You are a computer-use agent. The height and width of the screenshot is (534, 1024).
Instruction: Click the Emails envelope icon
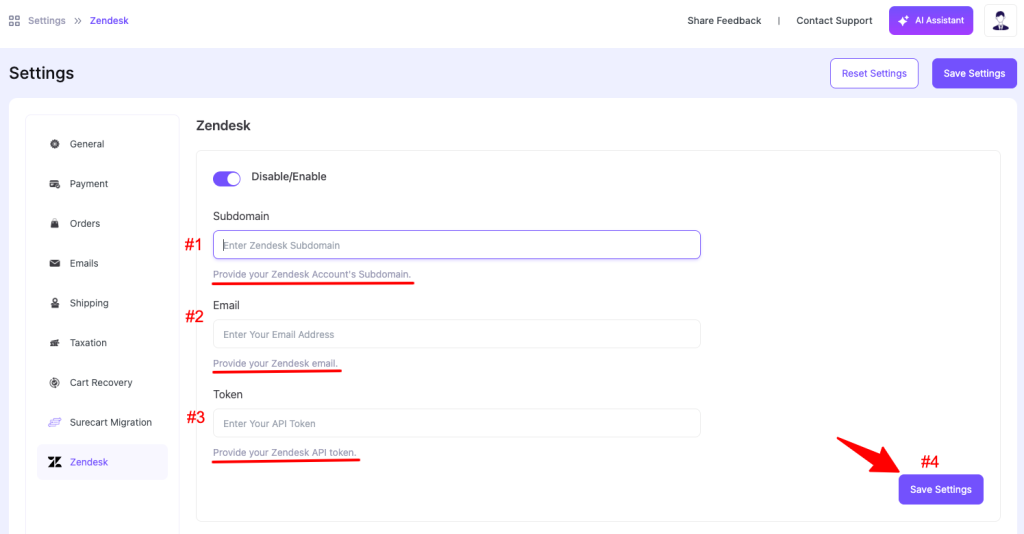point(55,263)
